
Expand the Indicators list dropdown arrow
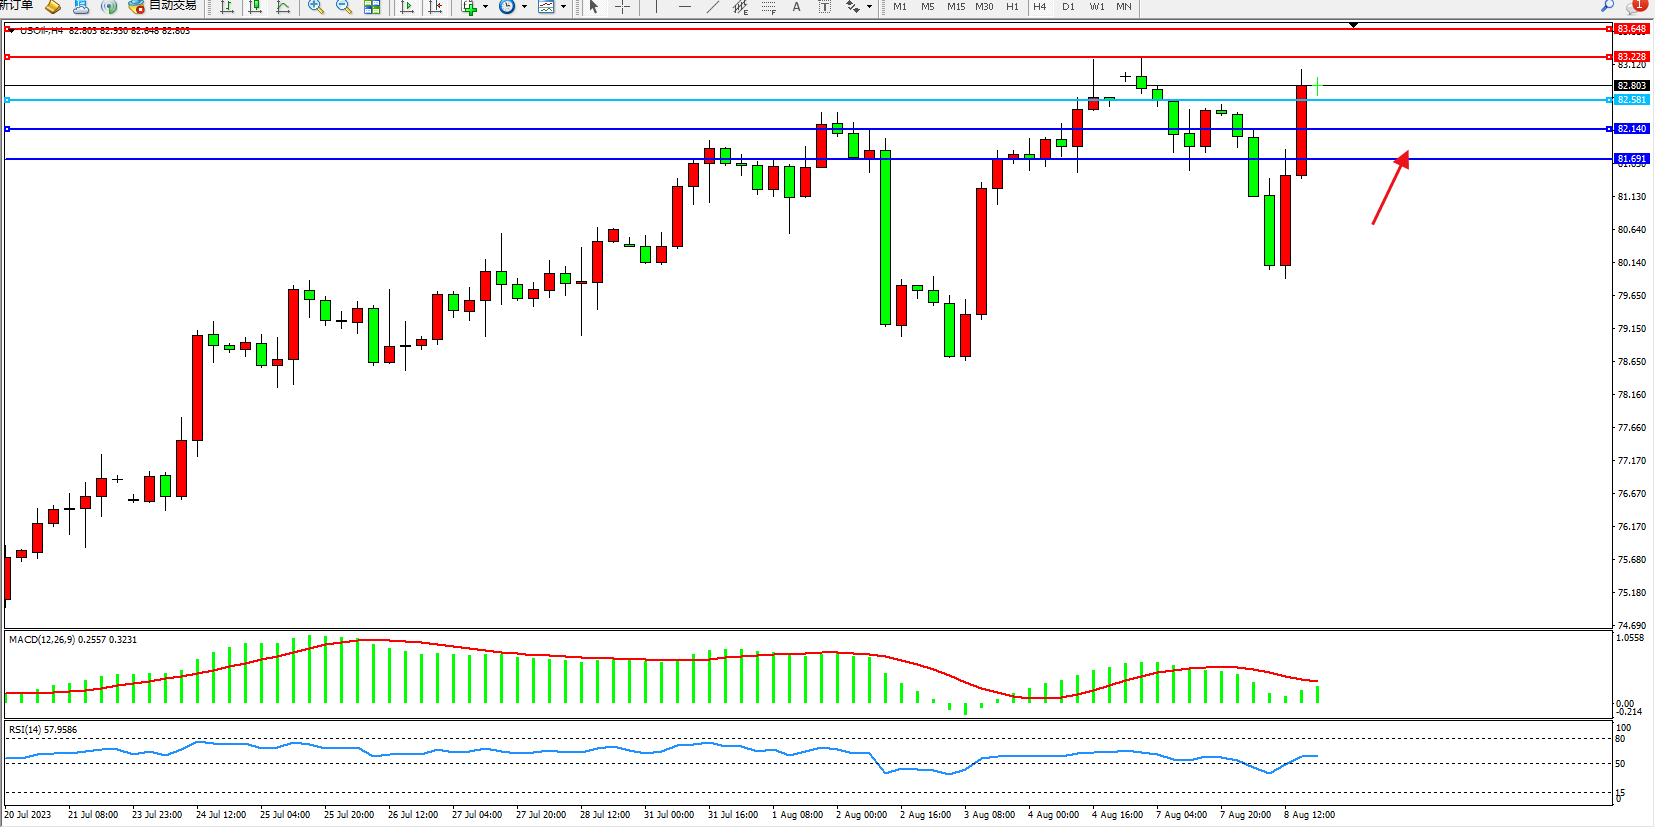coord(486,7)
